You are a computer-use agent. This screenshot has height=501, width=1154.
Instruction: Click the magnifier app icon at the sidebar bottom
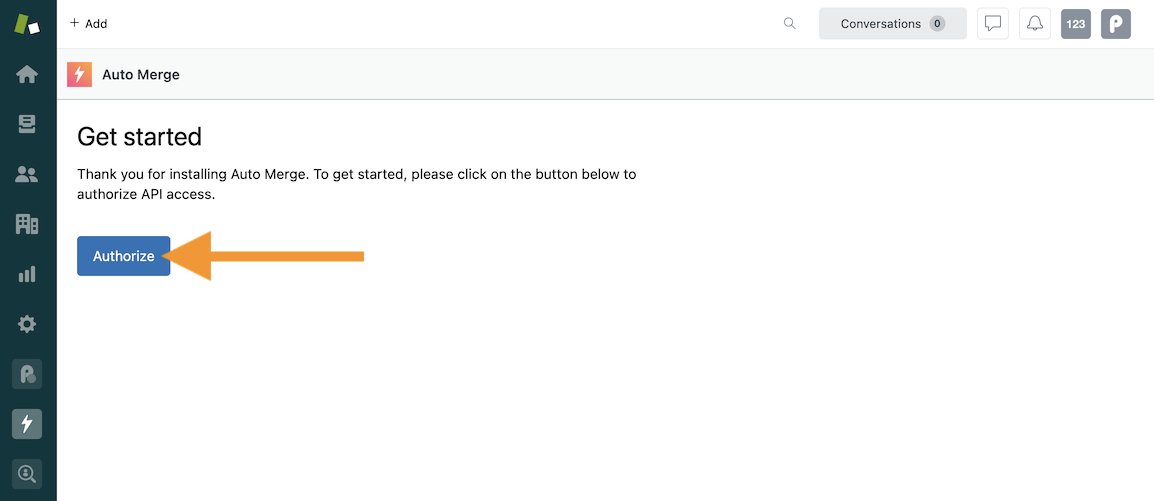[x=27, y=474]
